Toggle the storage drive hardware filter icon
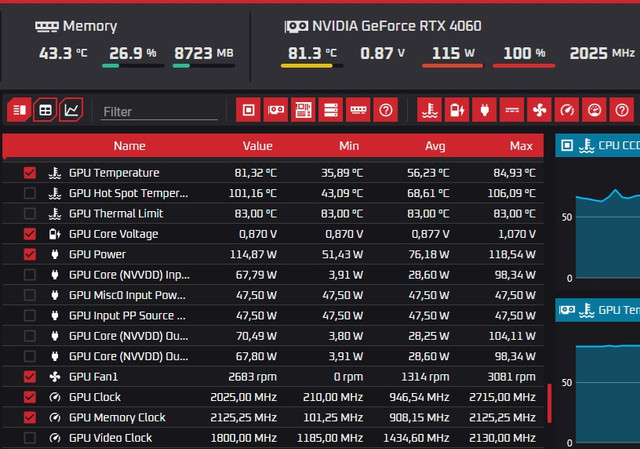640x449 pixels. 331,110
